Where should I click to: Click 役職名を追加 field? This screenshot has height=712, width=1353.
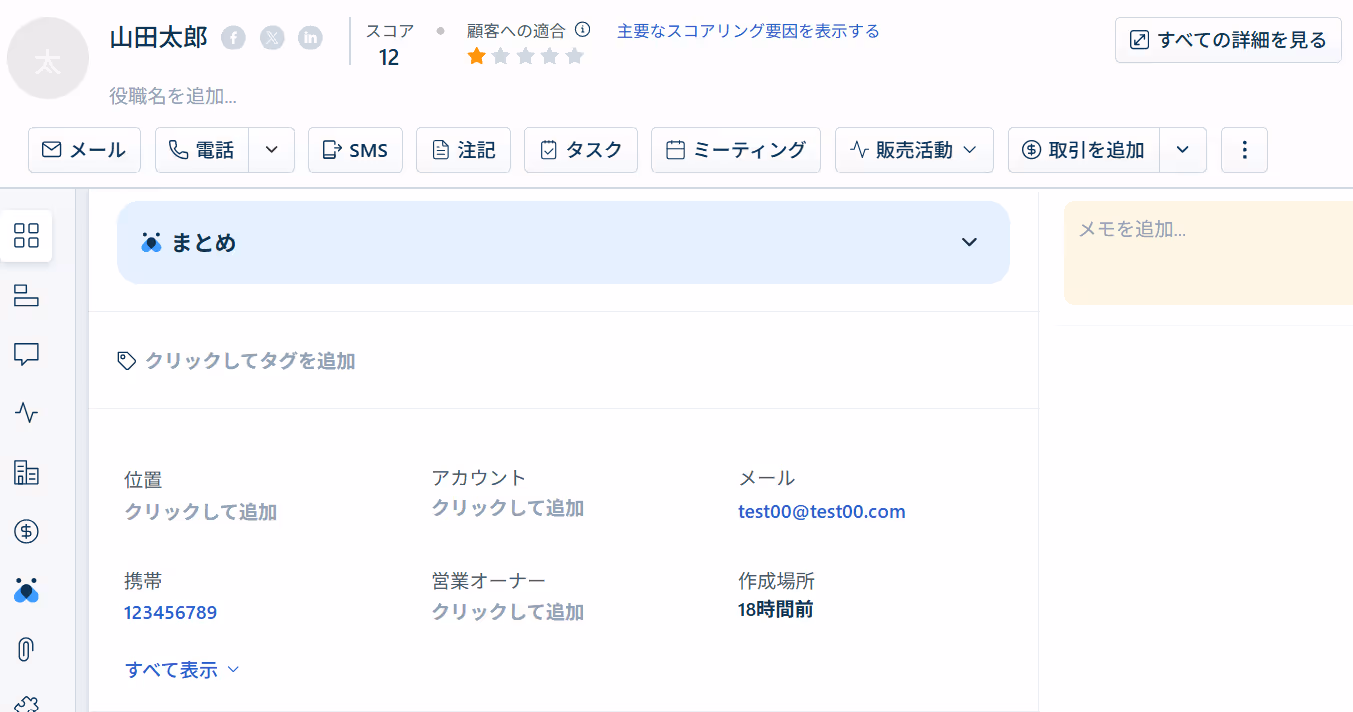173,97
